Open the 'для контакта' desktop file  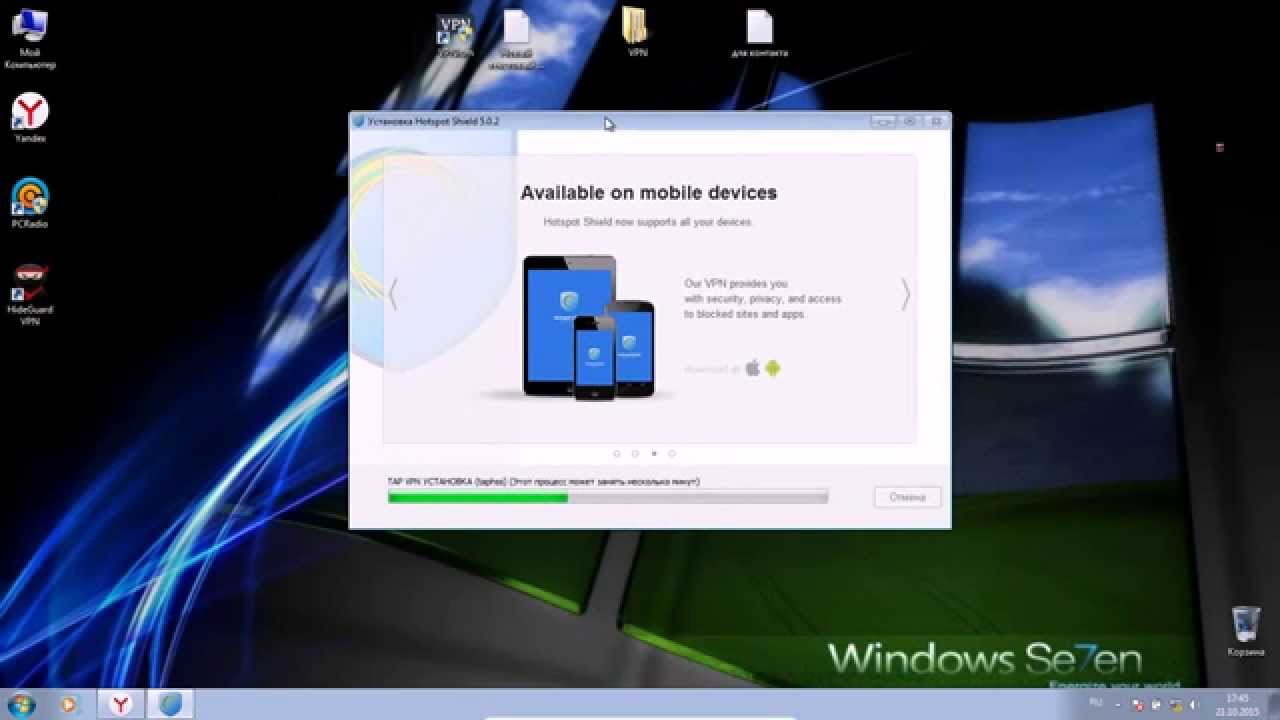[x=759, y=34]
